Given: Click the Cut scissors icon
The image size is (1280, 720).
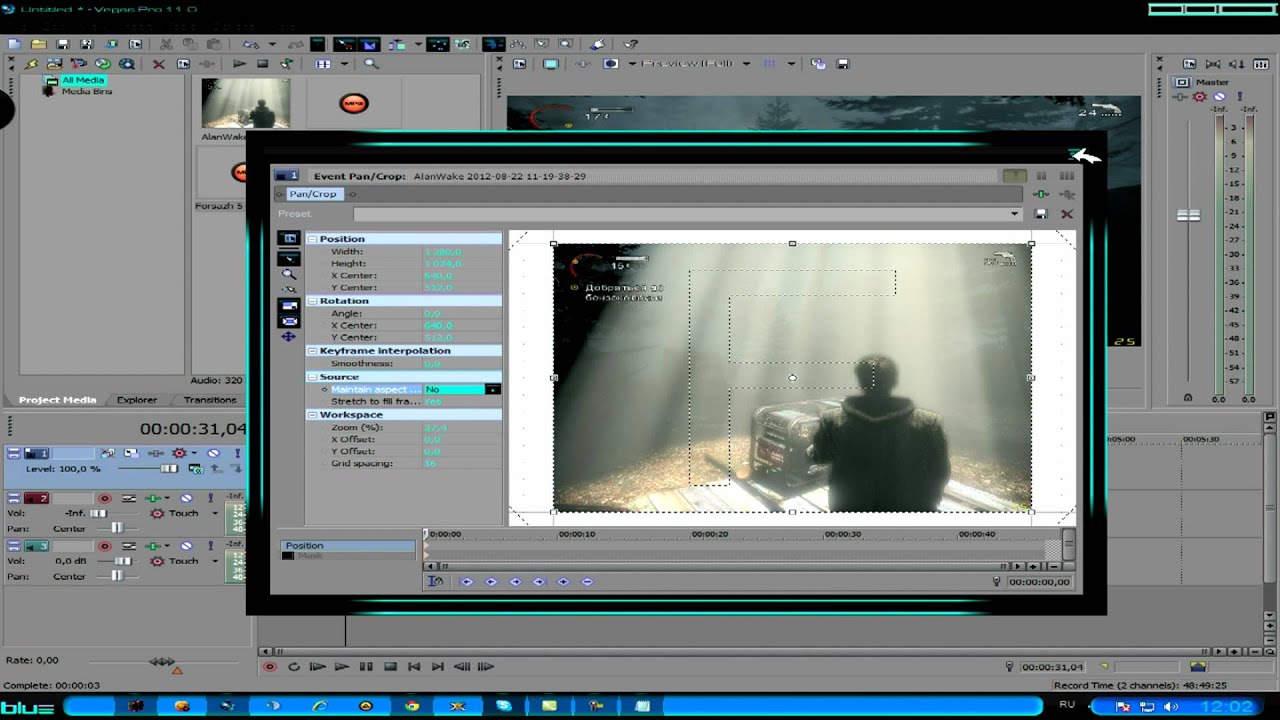Looking at the screenshot, I should click(x=166, y=44).
